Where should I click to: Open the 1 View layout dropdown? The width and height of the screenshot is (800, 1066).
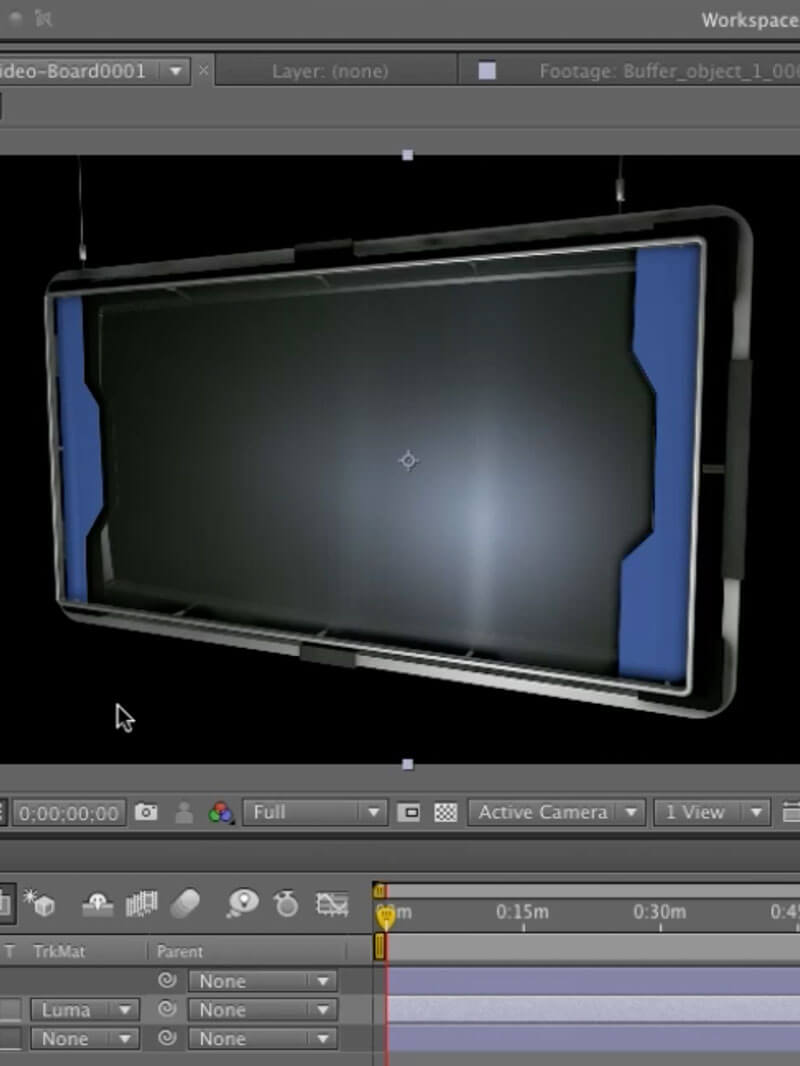(x=712, y=812)
